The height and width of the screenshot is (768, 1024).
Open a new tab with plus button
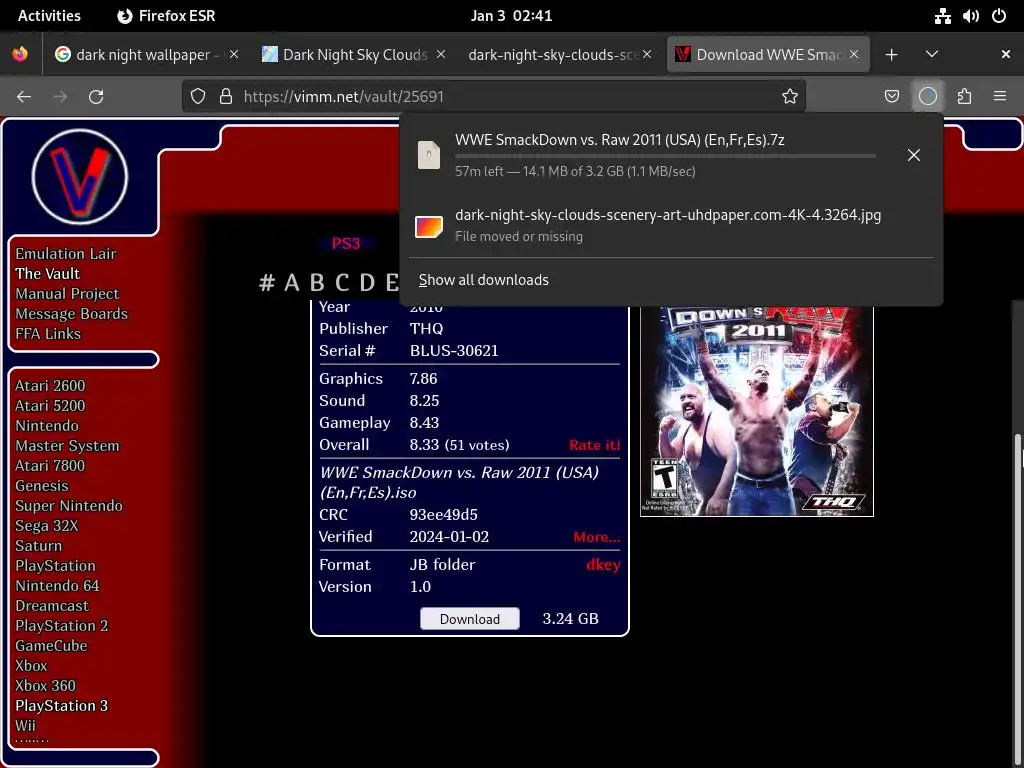891,55
